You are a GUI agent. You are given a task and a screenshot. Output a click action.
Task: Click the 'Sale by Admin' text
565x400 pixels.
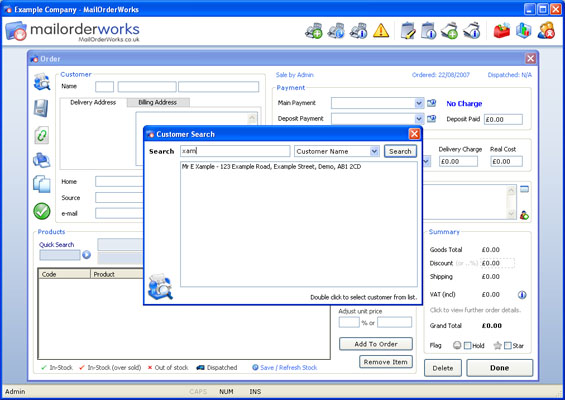coord(295,75)
